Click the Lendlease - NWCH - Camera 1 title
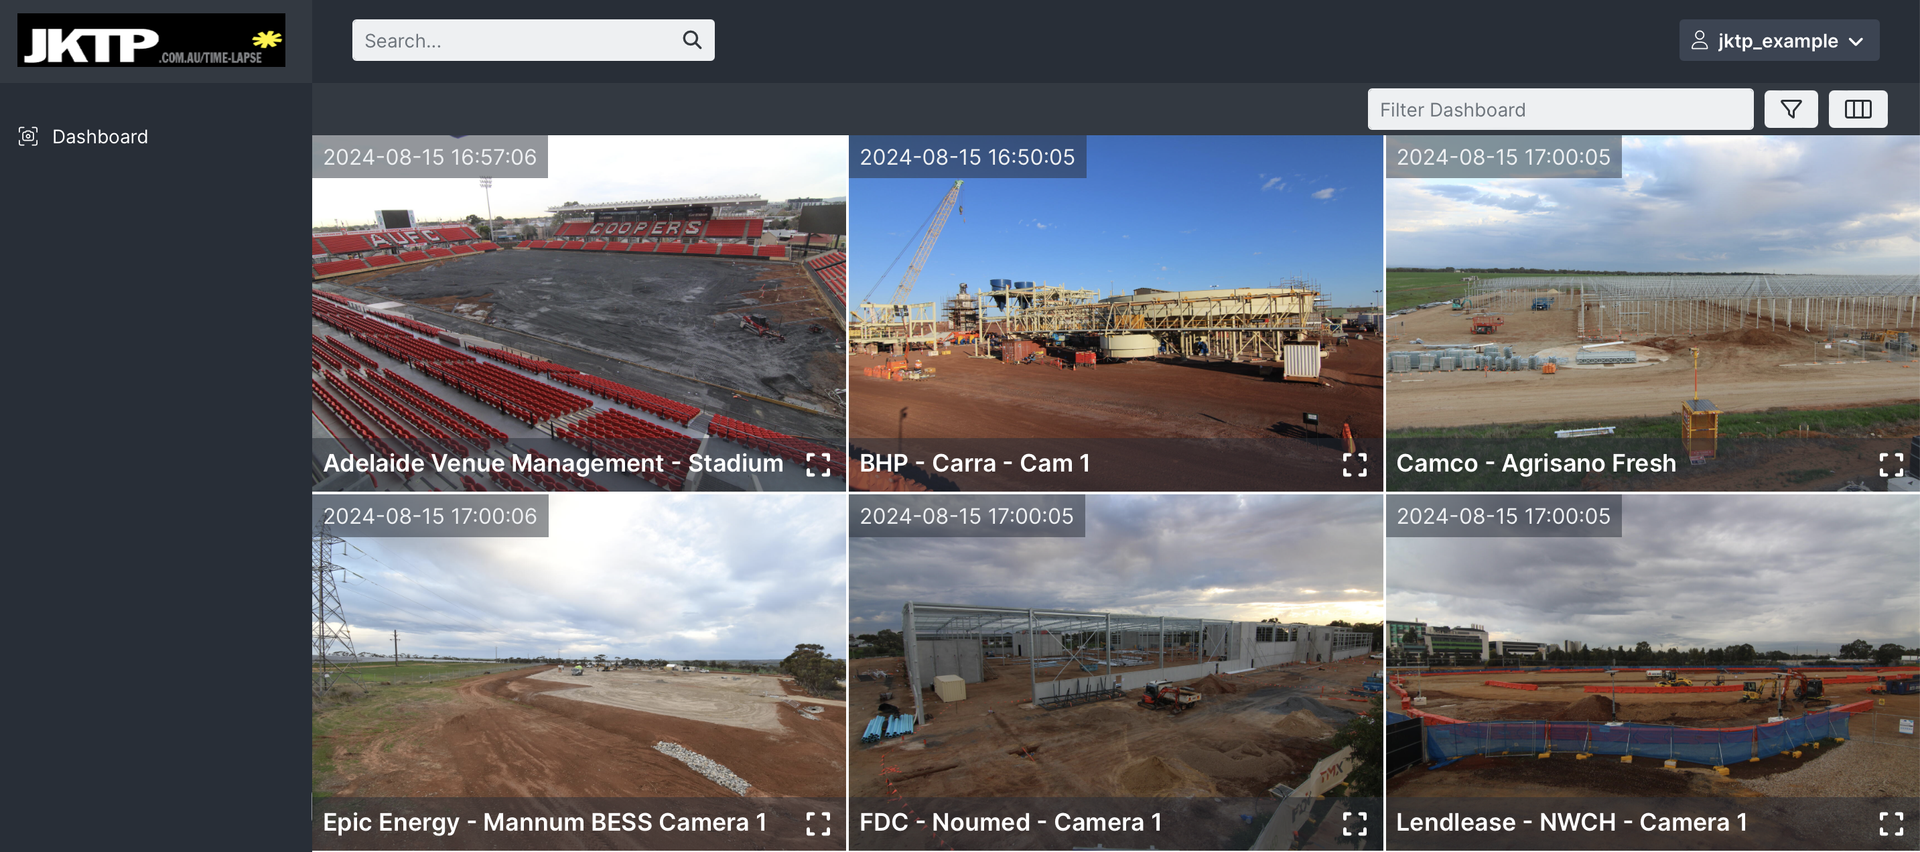Viewport: 1920px width, 852px height. point(1572,822)
